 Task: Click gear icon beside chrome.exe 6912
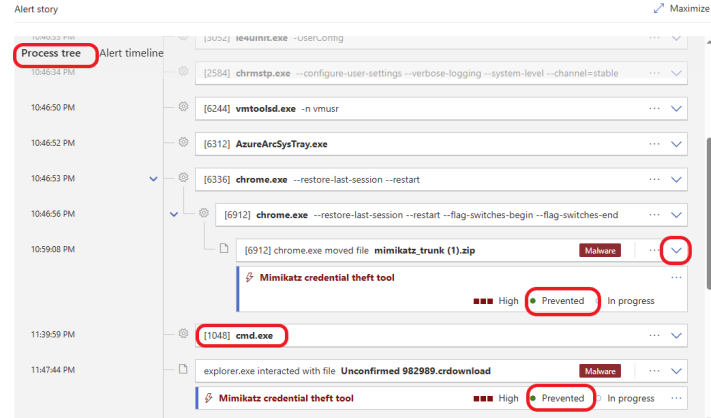(204, 213)
